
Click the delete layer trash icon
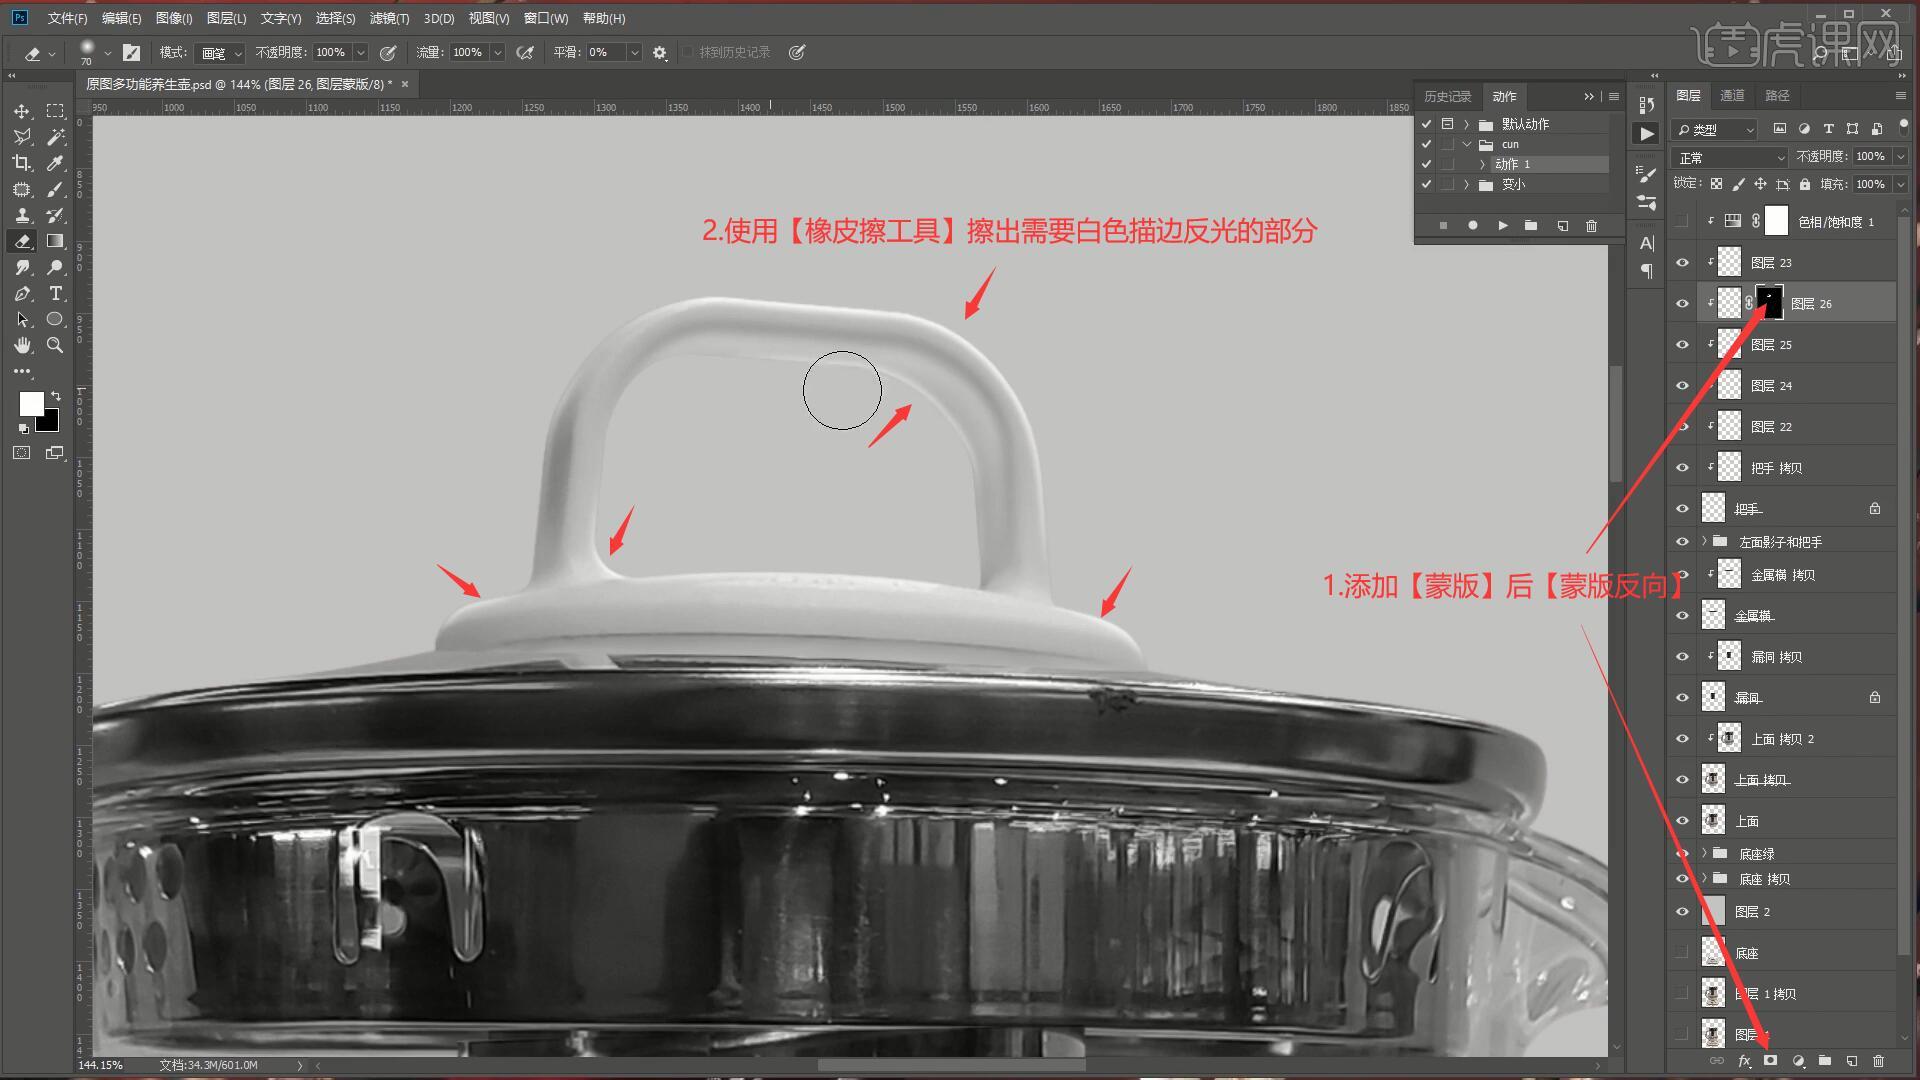point(1878,1061)
